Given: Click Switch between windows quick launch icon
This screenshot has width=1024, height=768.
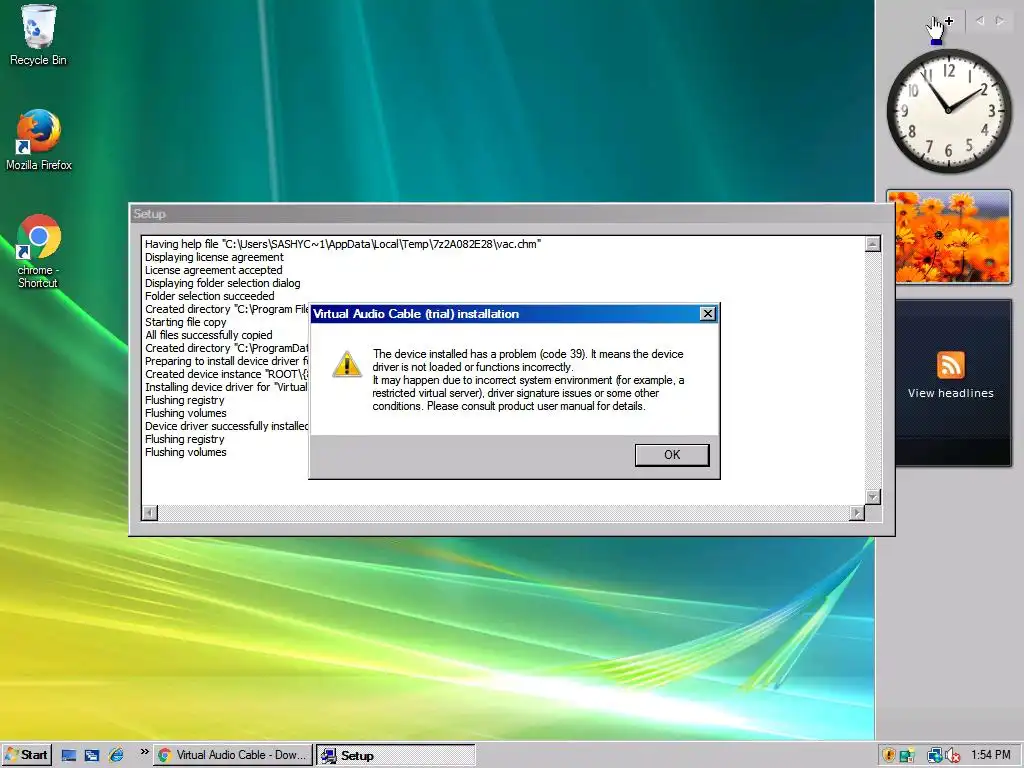Looking at the screenshot, I should point(92,756).
